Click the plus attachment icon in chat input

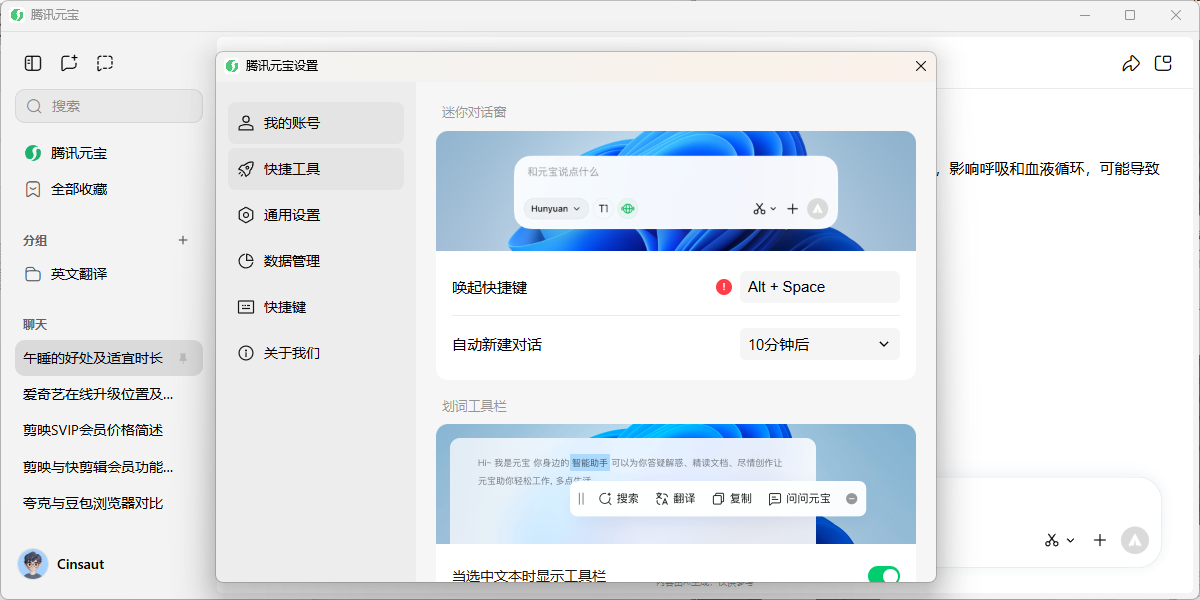(x=1100, y=540)
